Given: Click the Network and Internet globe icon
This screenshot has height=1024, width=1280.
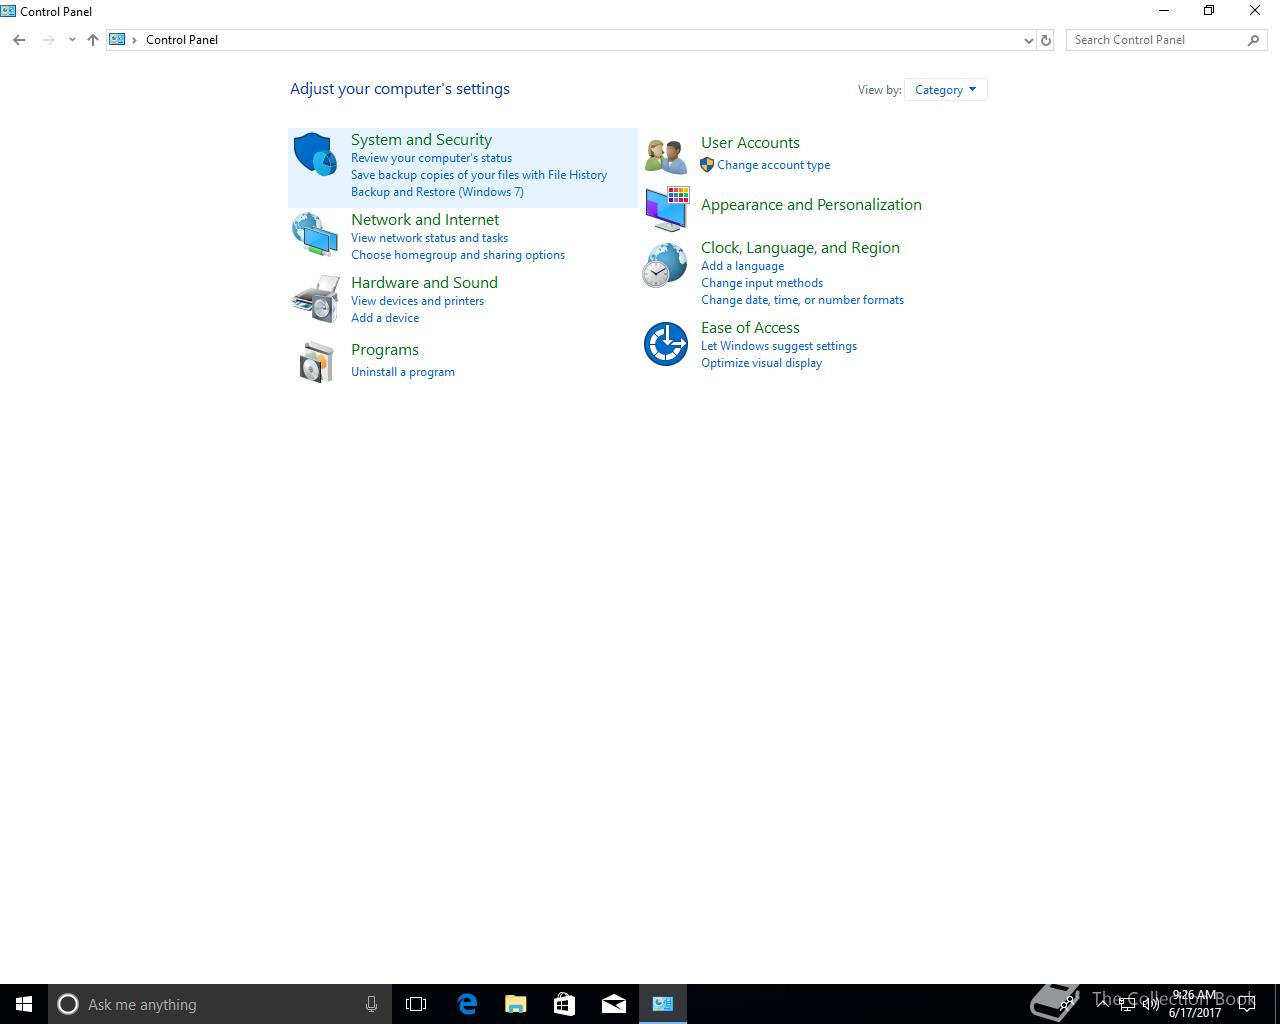Looking at the screenshot, I should pyautogui.click(x=315, y=234).
